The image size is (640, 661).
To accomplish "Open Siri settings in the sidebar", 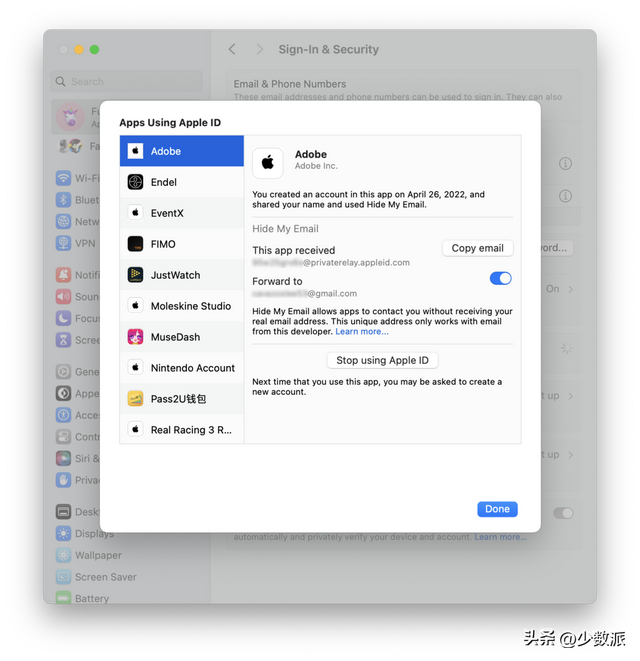I will click(x=78, y=458).
